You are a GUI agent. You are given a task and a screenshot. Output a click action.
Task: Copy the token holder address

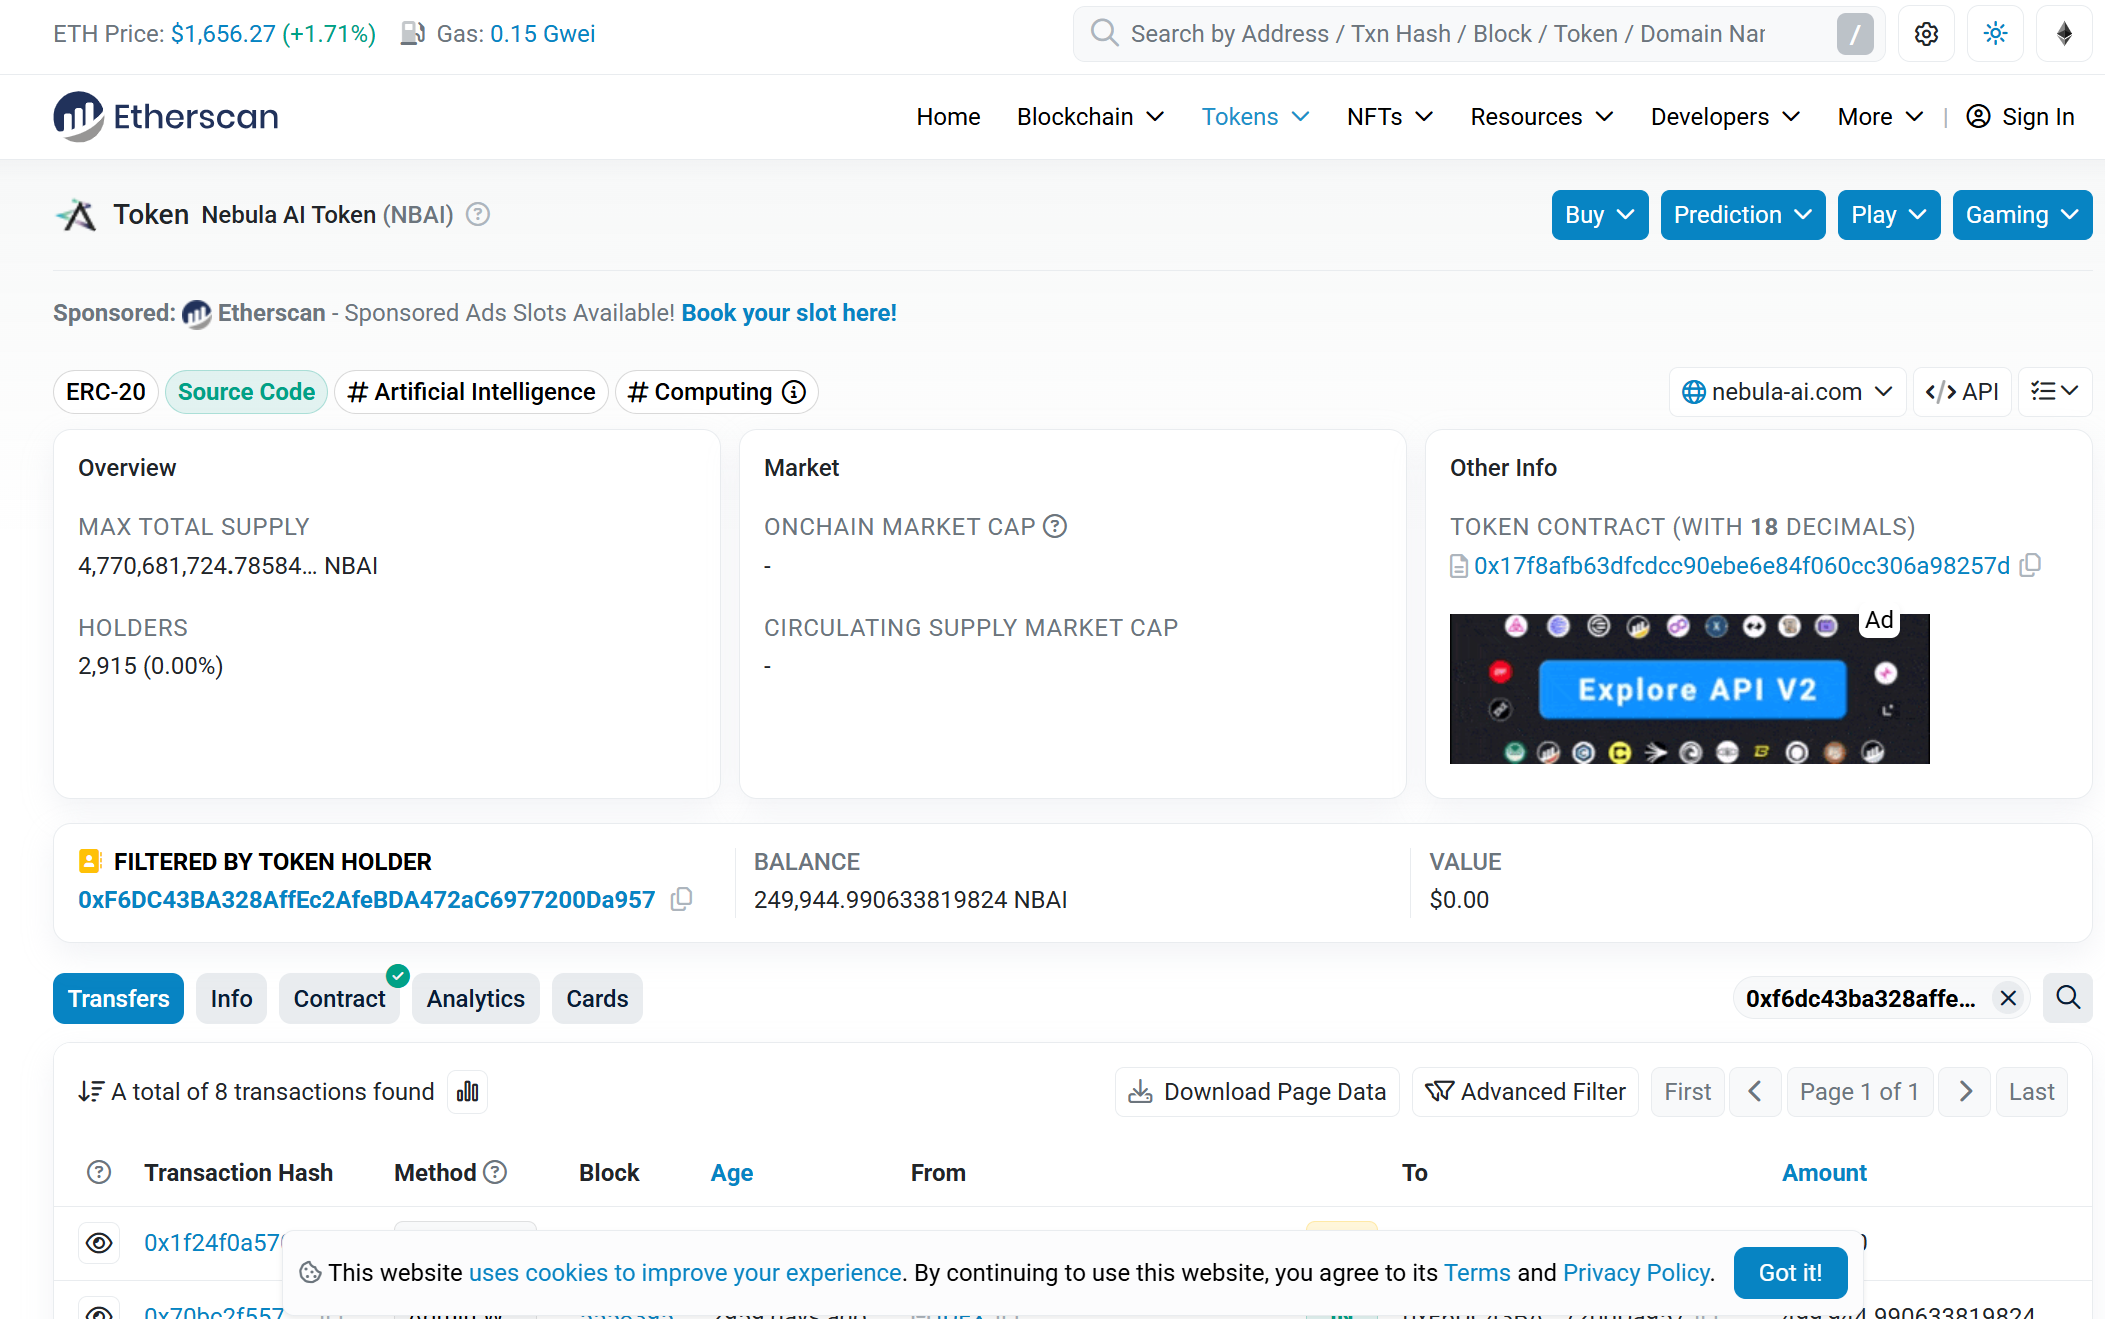tap(681, 899)
